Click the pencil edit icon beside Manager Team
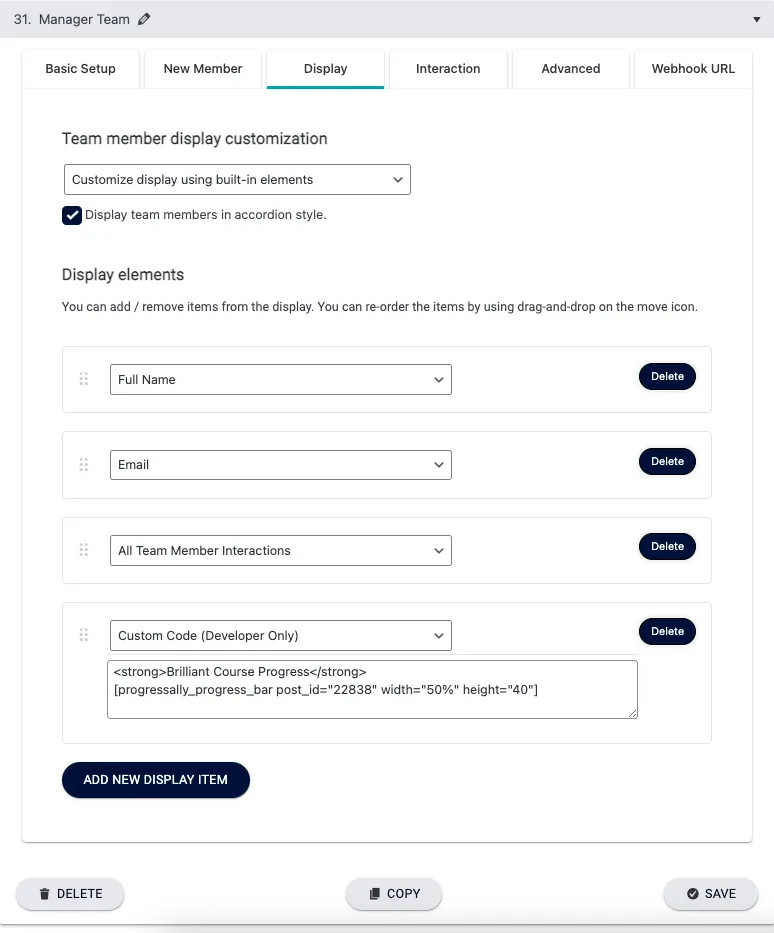Viewport: 774px width, 933px height. pos(144,18)
